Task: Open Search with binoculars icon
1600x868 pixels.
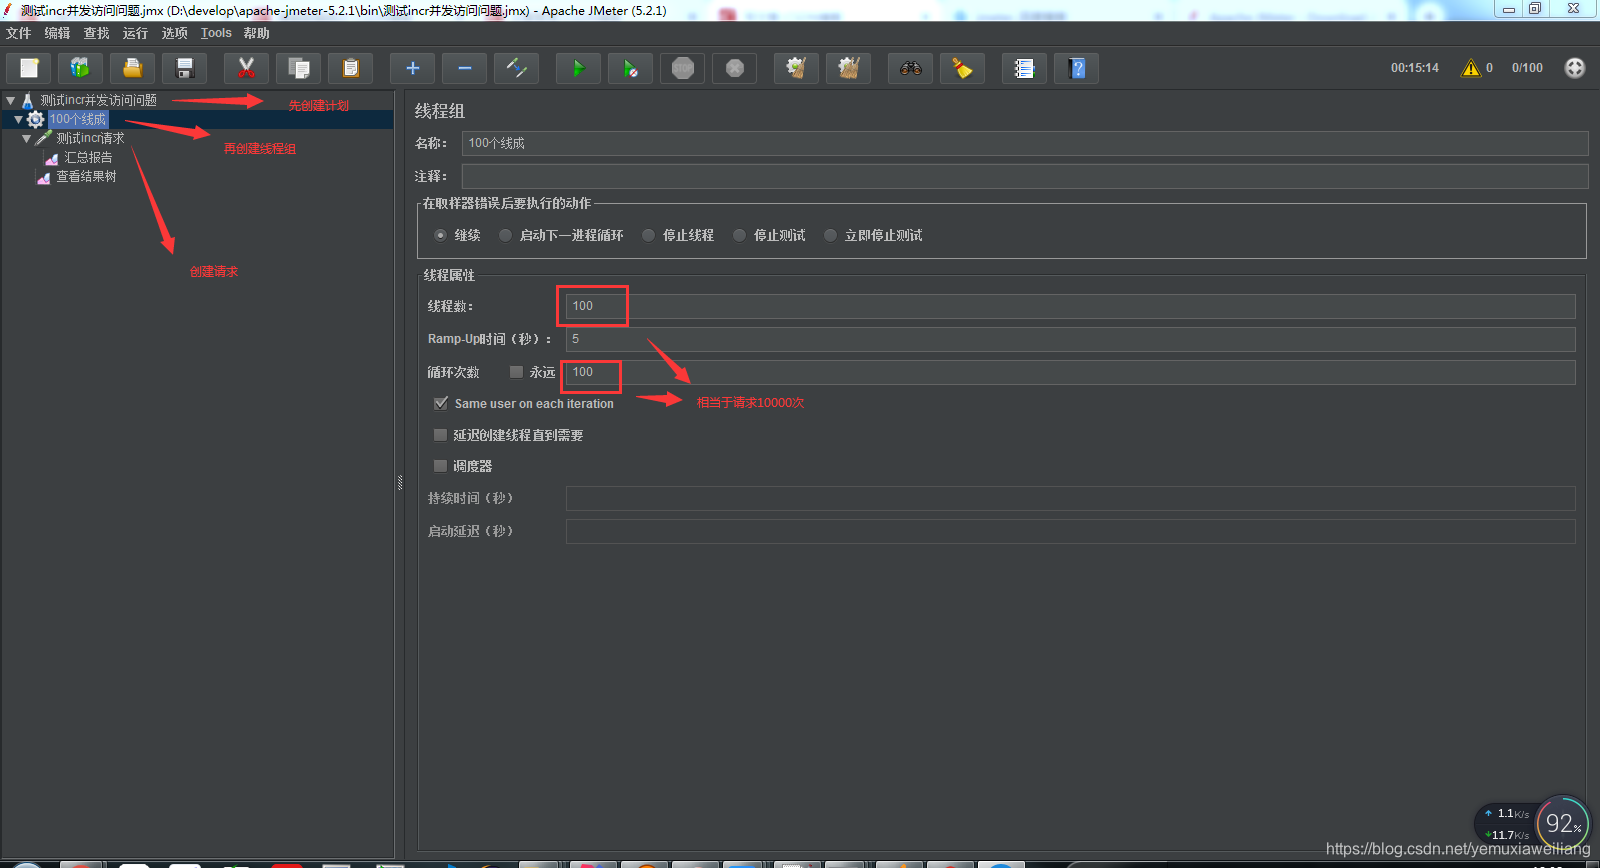Action: (910, 68)
